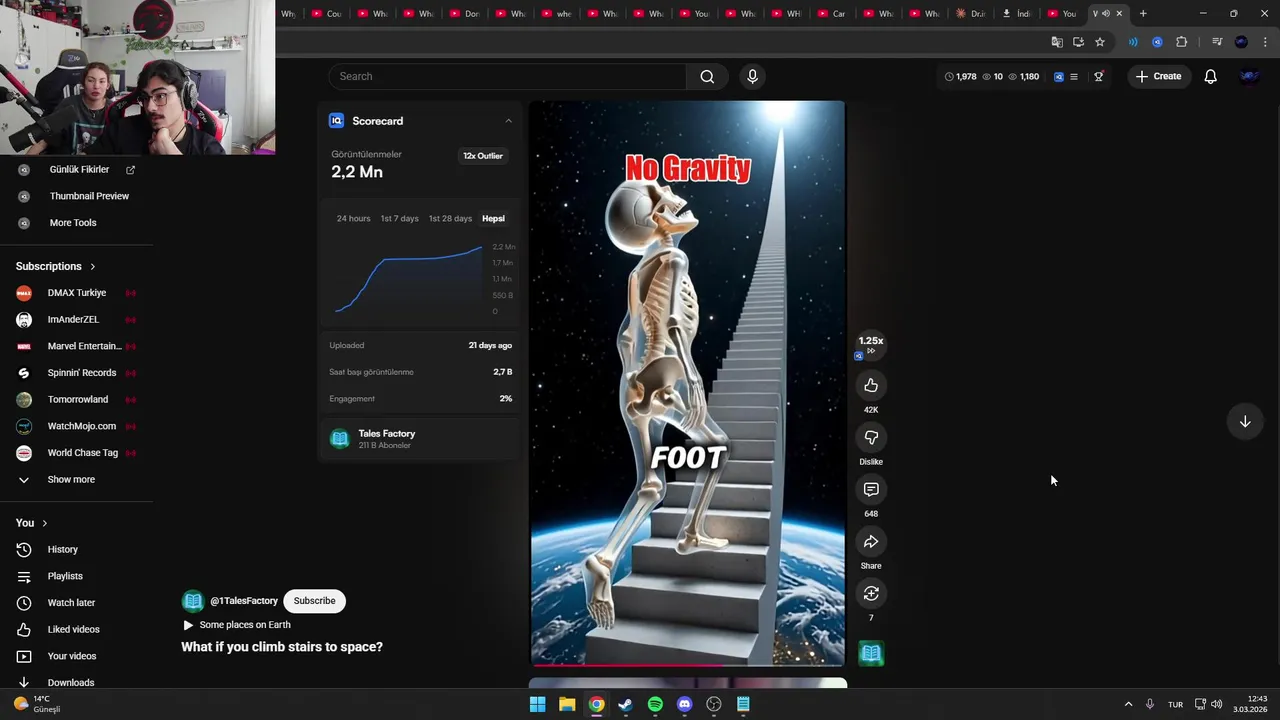
Task: Click the install app icon in address bar
Action: 1078,42
